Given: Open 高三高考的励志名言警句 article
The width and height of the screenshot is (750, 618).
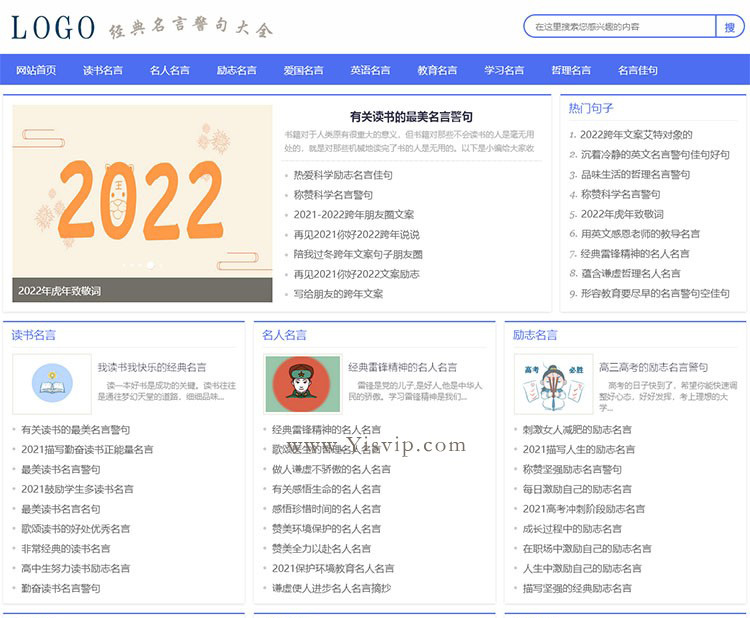Looking at the screenshot, I should click(x=653, y=367).
